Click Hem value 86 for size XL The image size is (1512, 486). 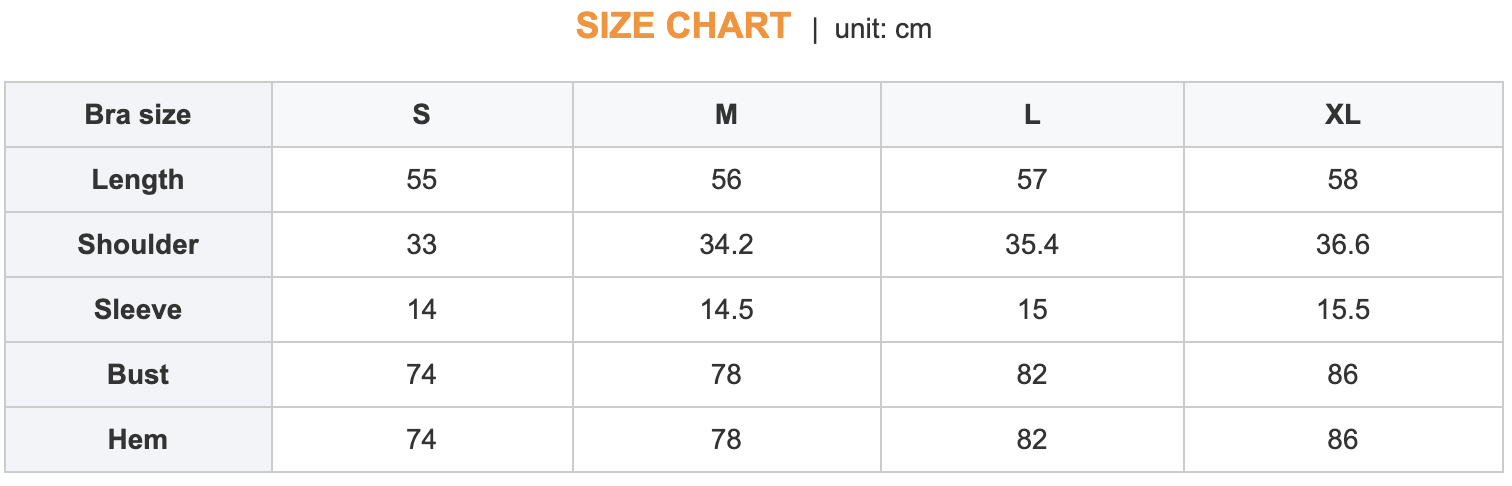tap(1343, 440)
